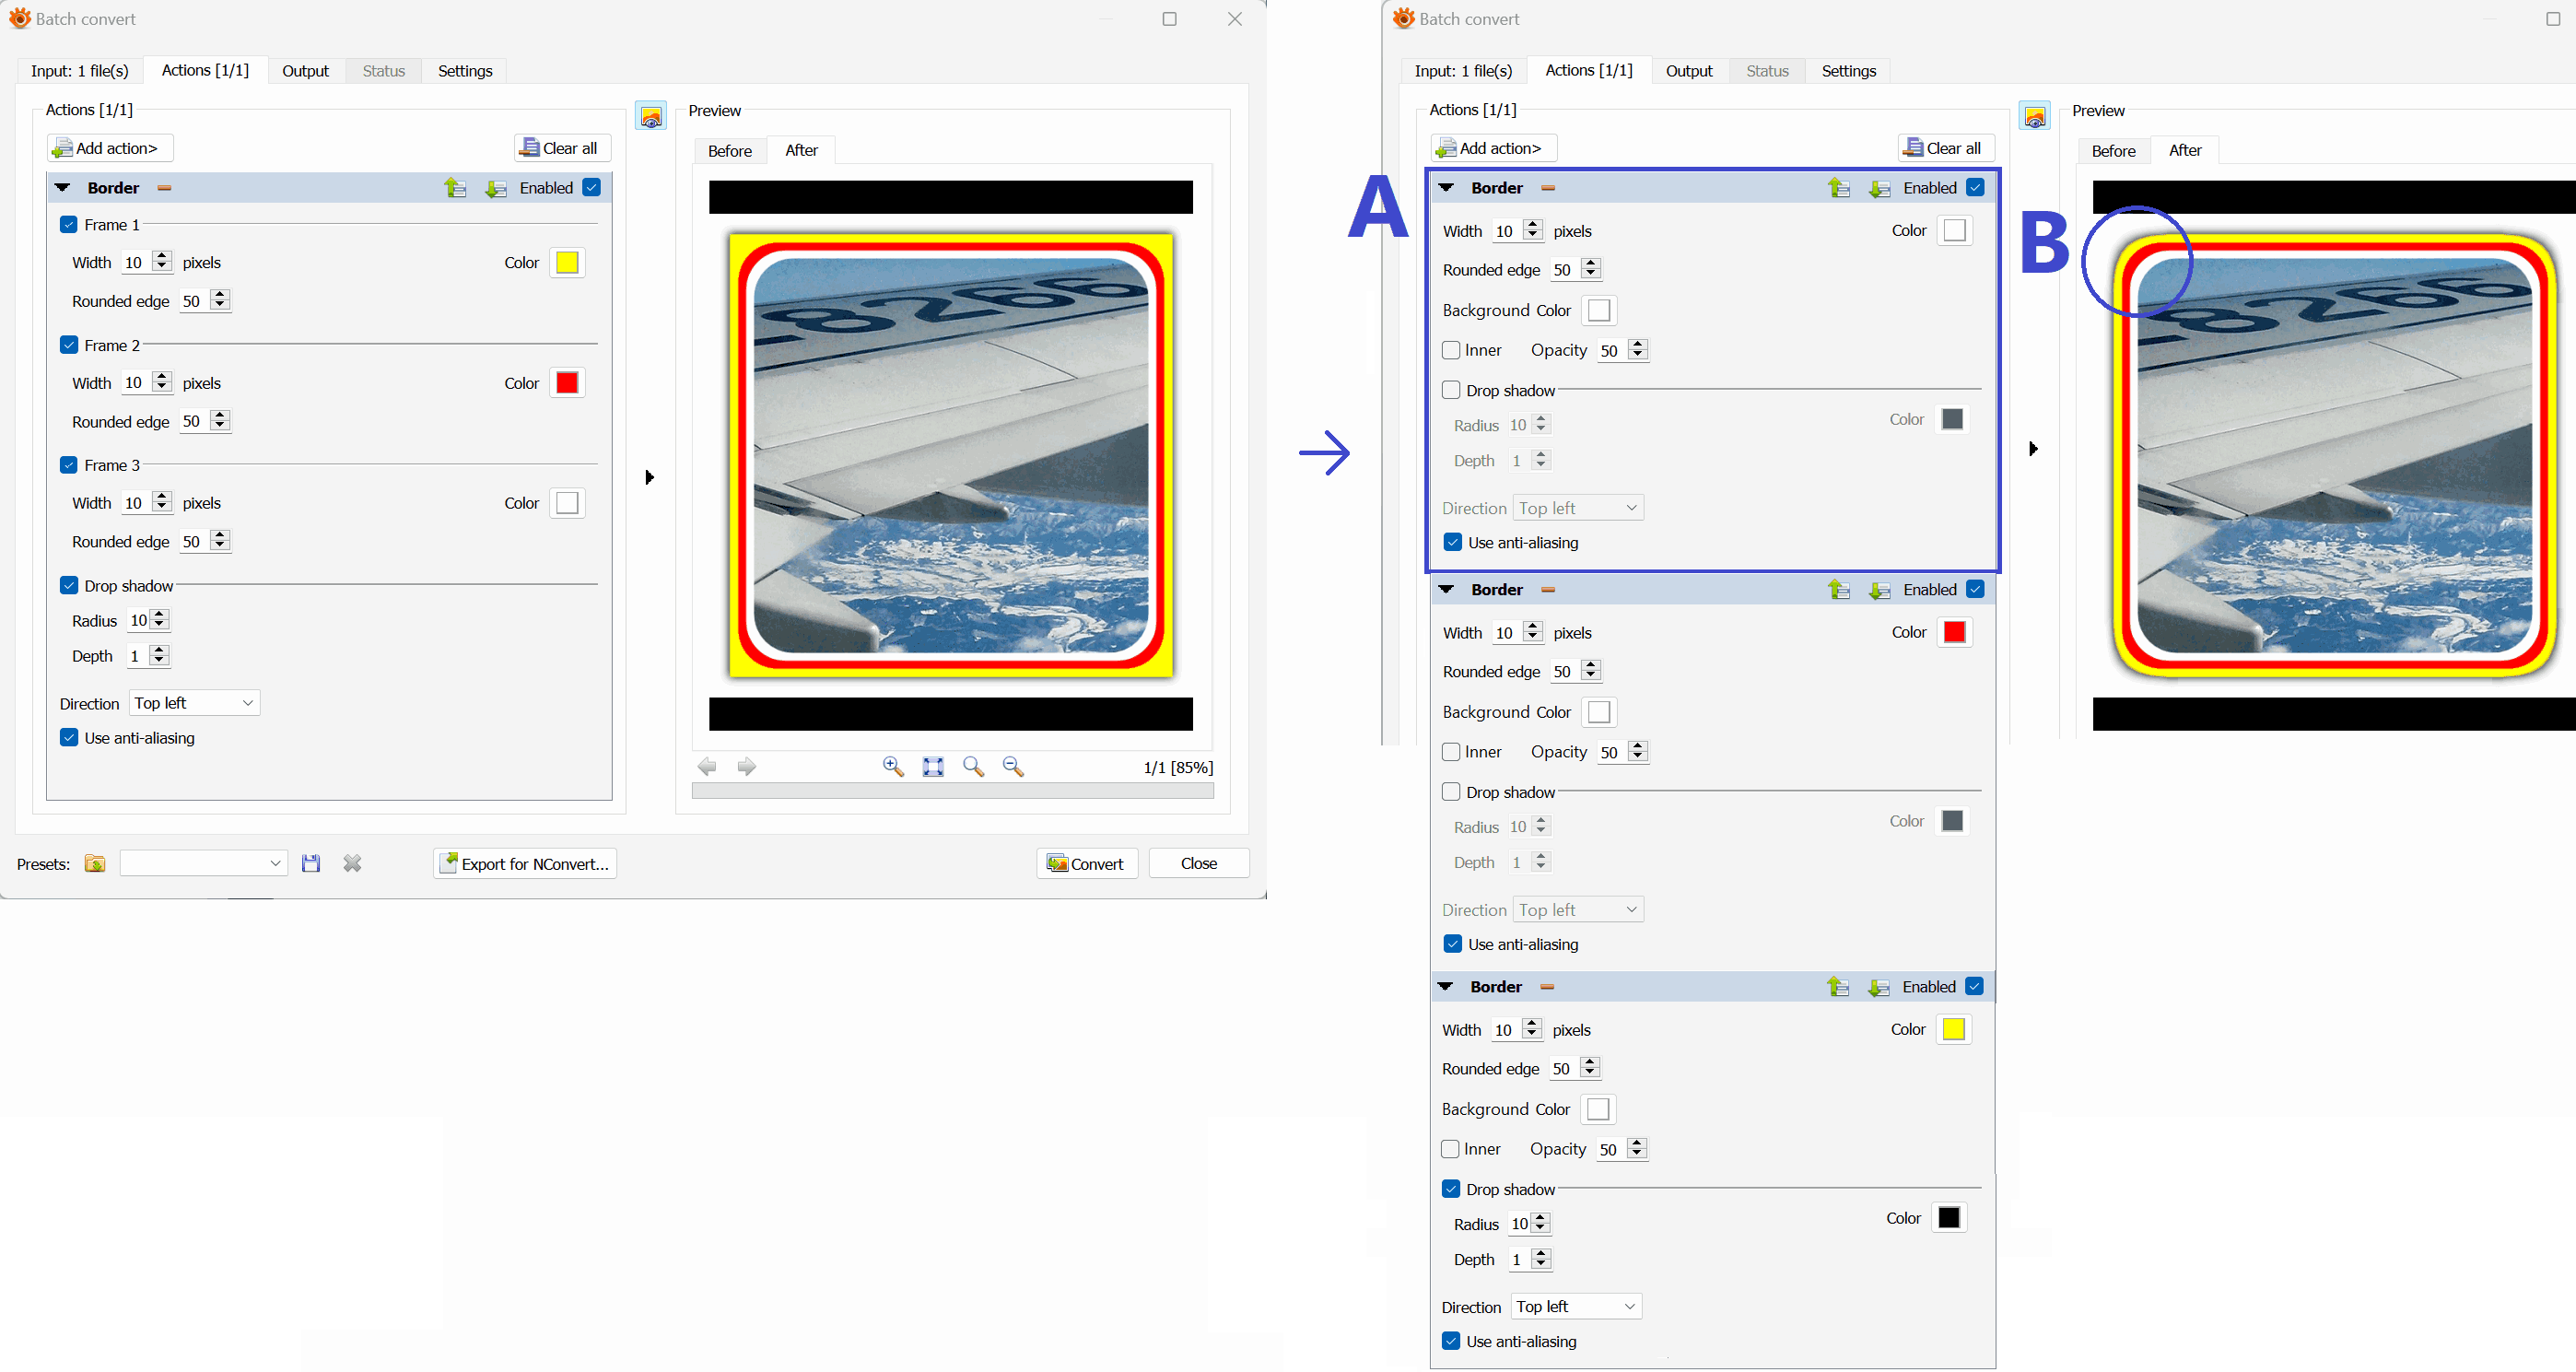The image size is (2576, 1372).
Task: Click the zoom in magnifier icon
Action: [x=893, y=766]
